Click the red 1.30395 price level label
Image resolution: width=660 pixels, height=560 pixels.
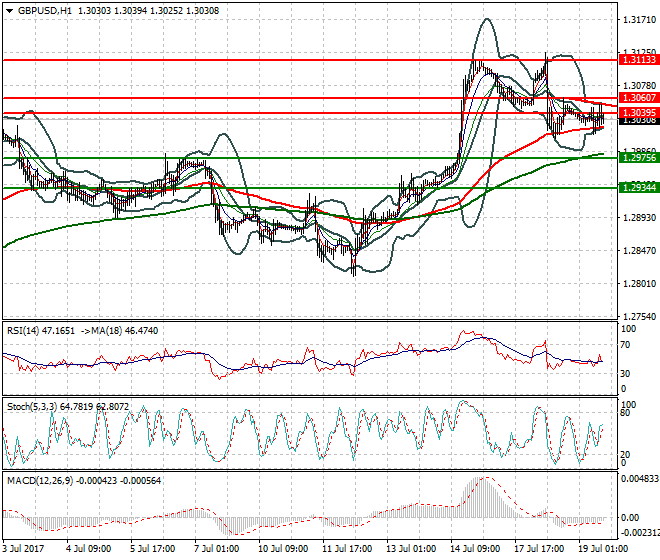pos(639,113)
